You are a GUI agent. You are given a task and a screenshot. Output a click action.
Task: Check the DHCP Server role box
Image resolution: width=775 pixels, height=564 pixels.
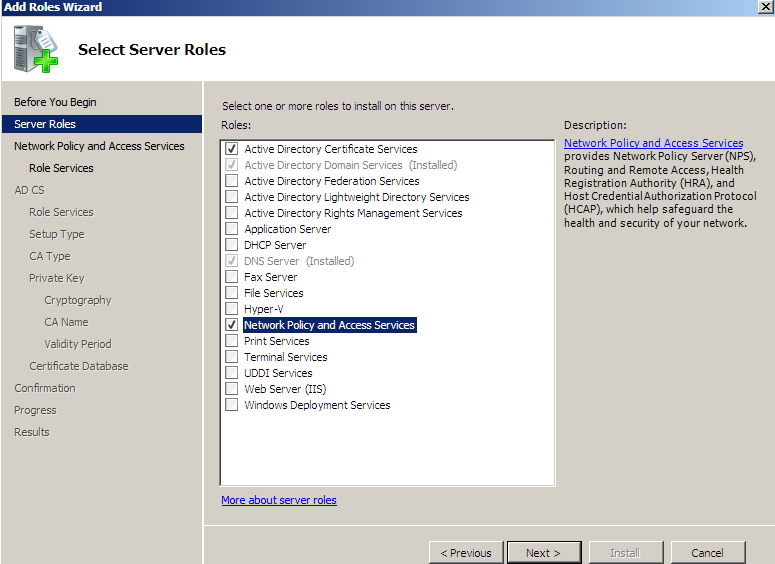click(231, 245)
